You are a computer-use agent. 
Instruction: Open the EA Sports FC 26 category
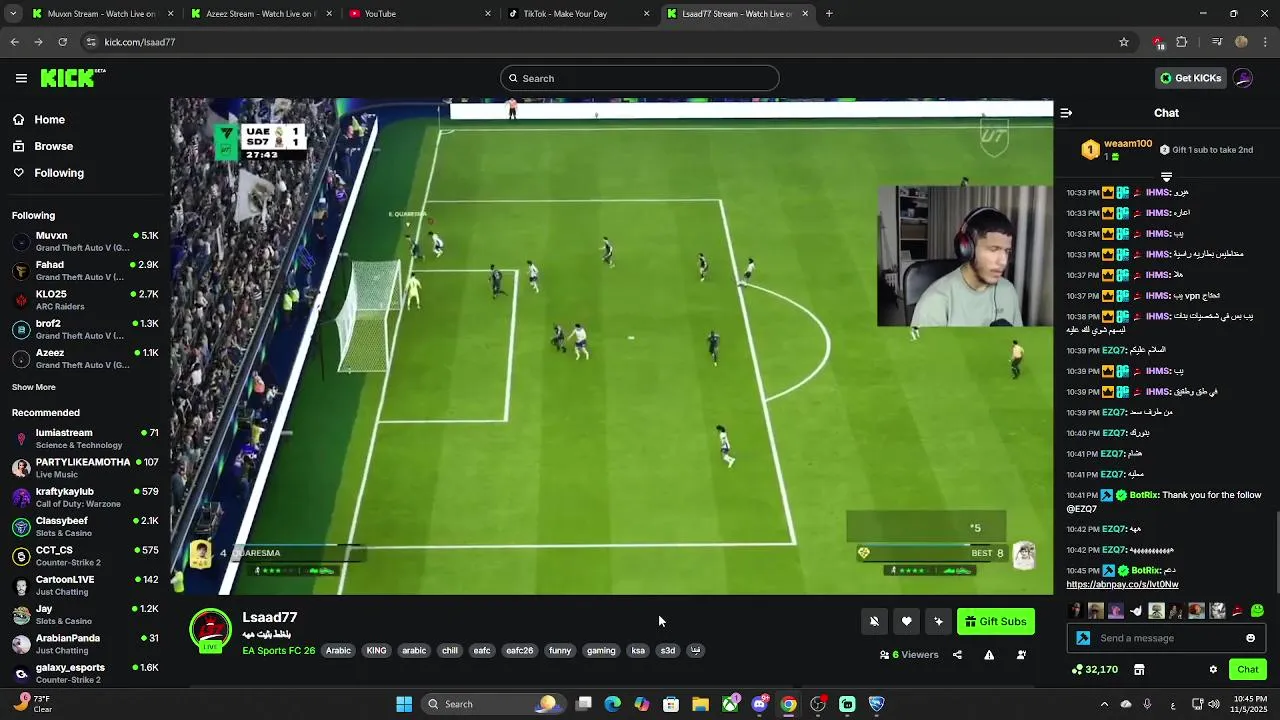click(278, 651)
